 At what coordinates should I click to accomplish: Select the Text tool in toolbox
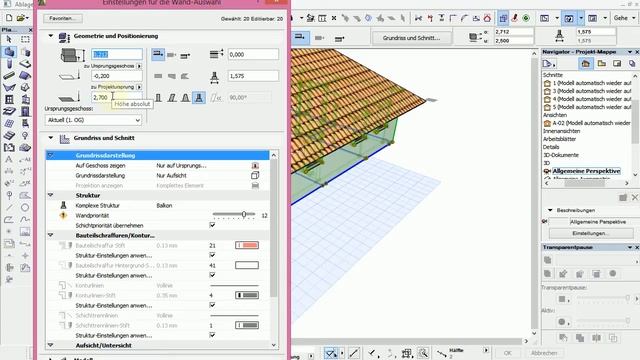tap(9, 159)
